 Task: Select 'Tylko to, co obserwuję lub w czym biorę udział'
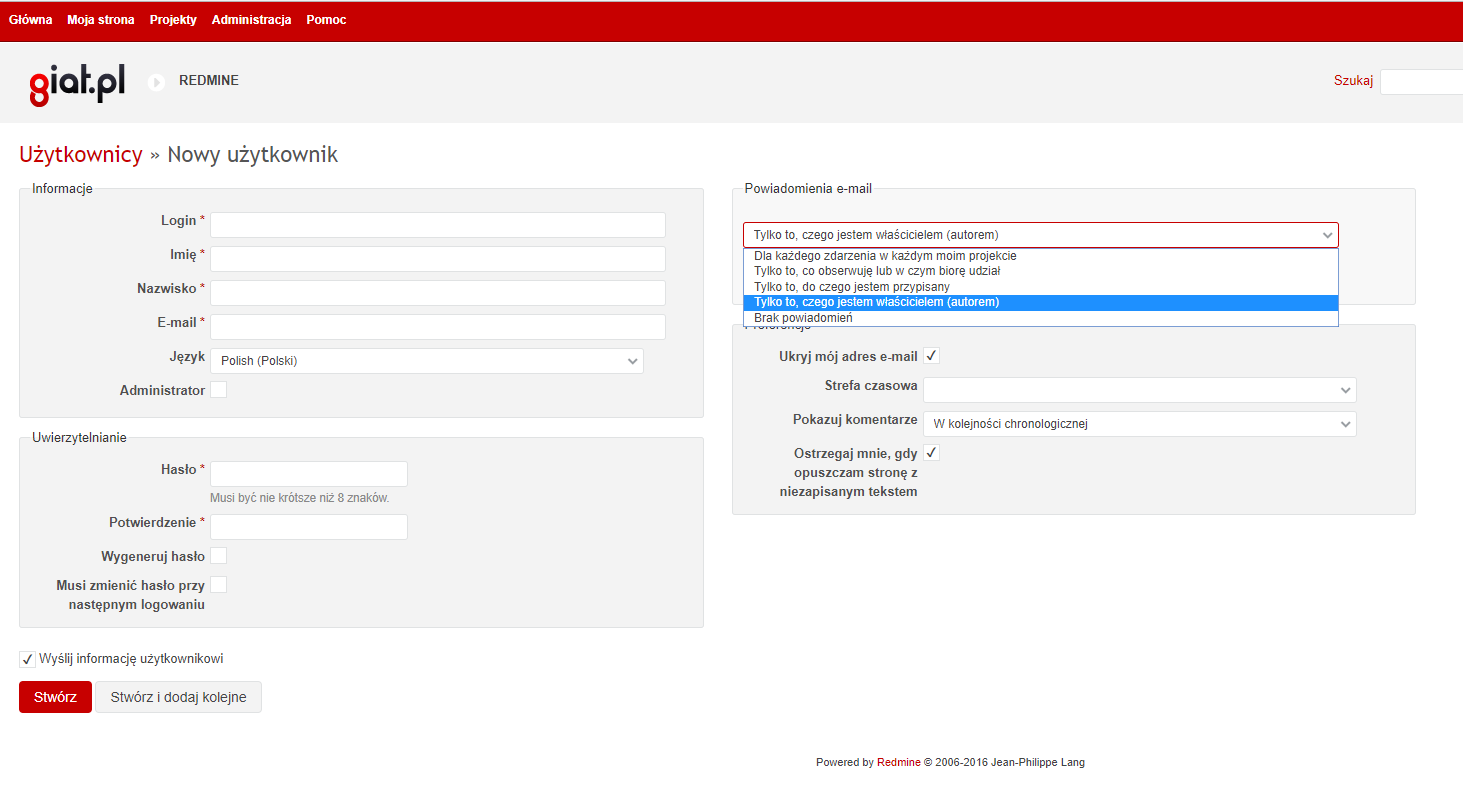pos(1040,271)
